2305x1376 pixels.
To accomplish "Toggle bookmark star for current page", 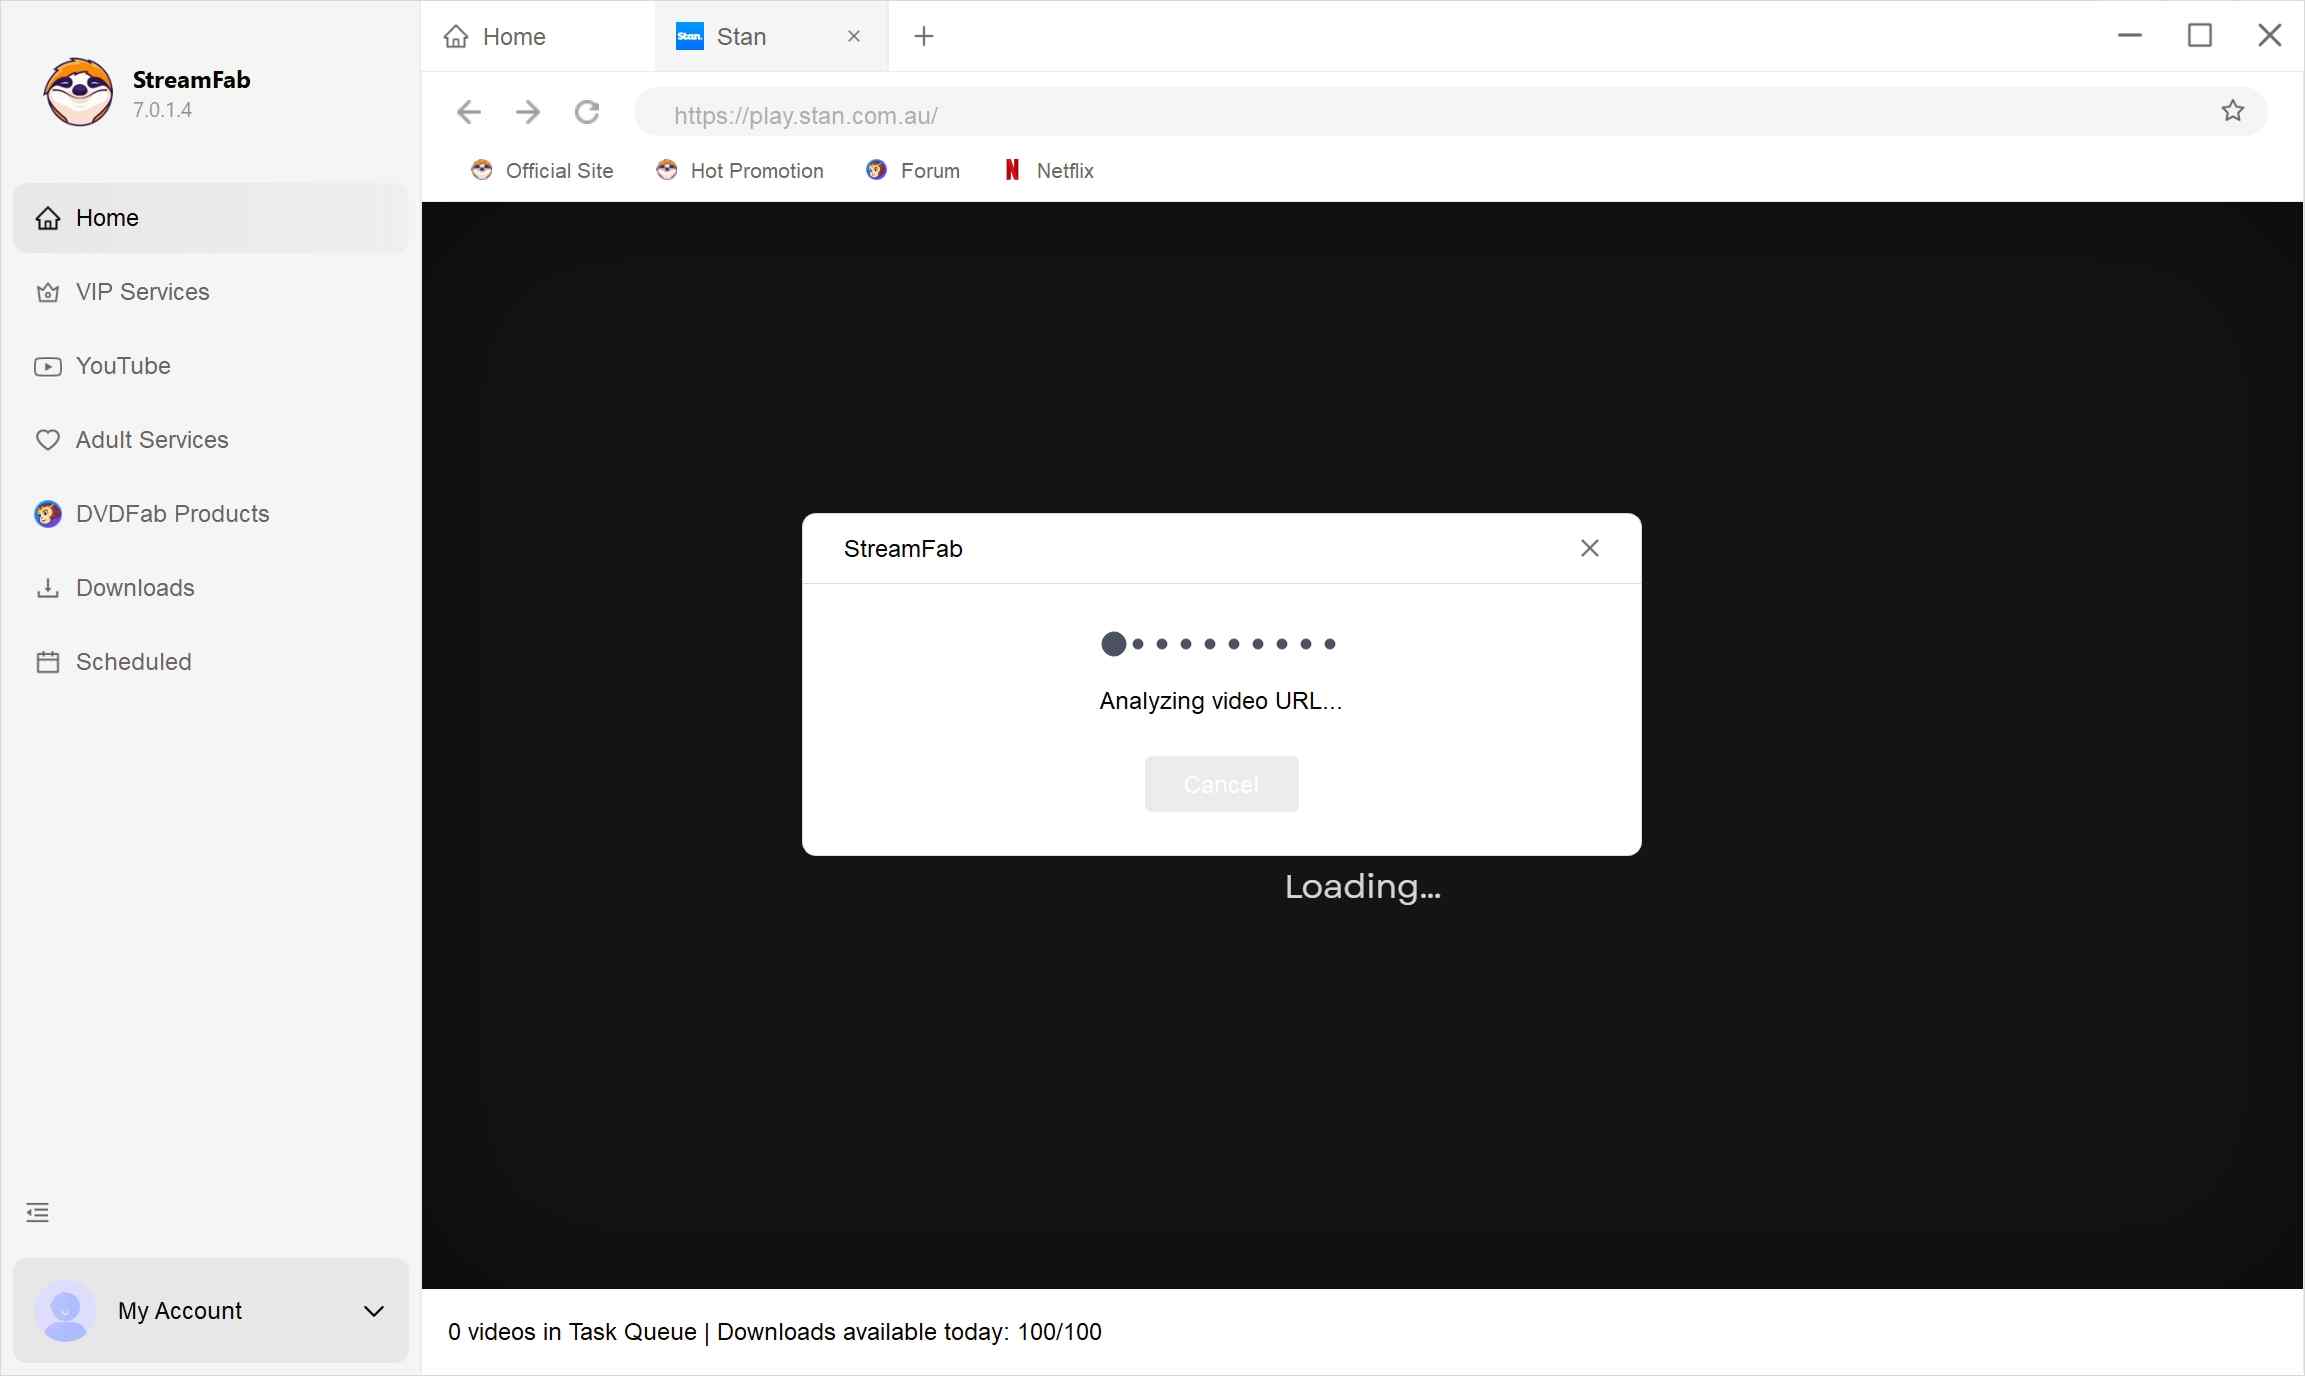I will click(2232, 111).
